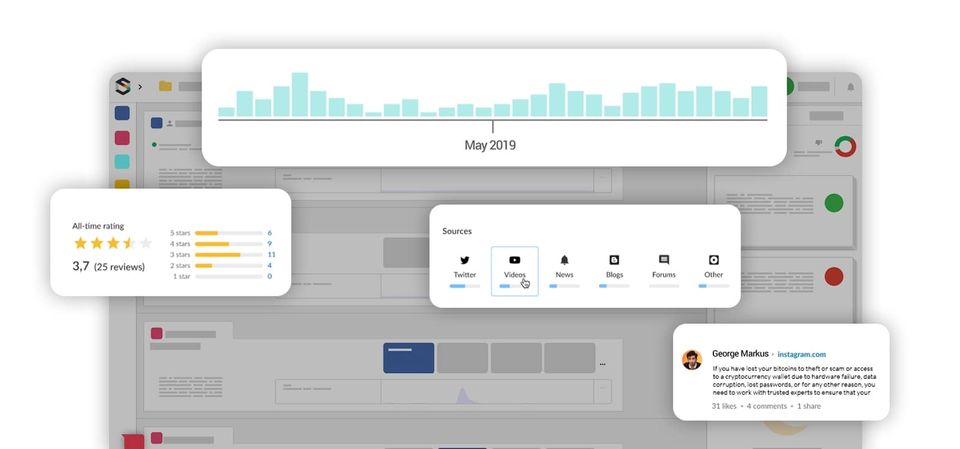The image size is (960, 449).
Task: Click the 5 stars count 6
Action: tap(269, 233)
